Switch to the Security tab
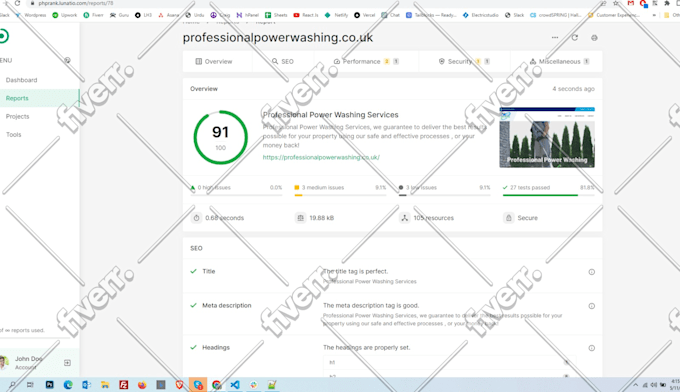 [x=464, y=62]
